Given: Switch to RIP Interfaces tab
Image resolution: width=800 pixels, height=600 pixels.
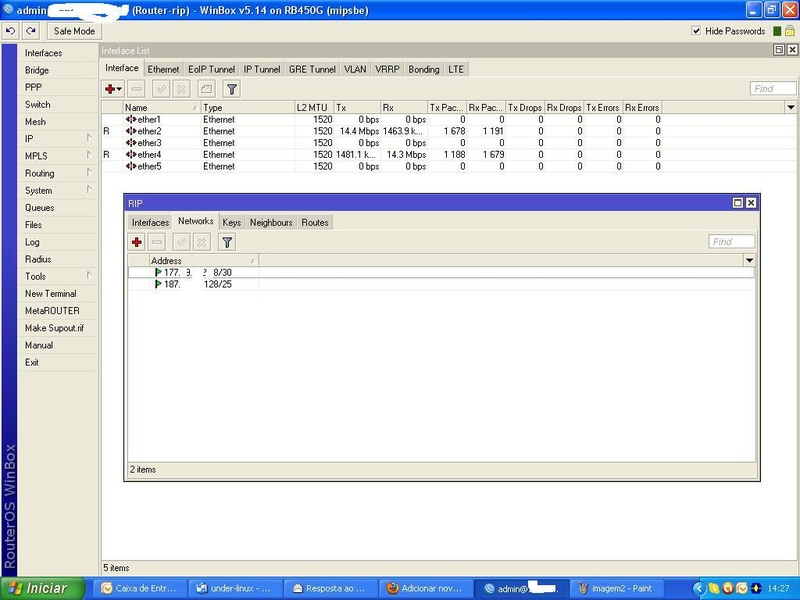Looking at the screenshot, I should pos(150,222).
